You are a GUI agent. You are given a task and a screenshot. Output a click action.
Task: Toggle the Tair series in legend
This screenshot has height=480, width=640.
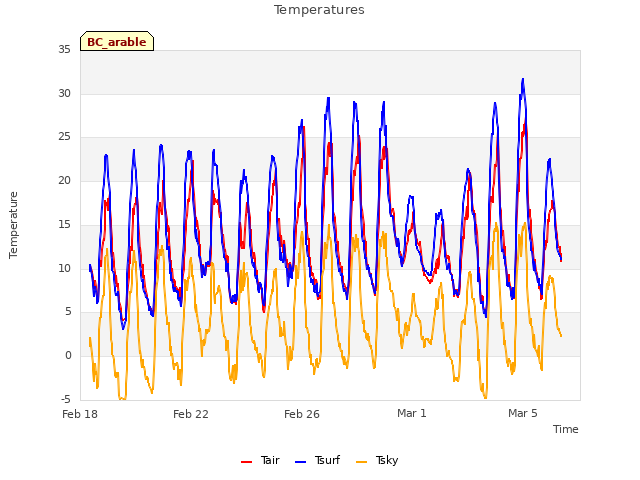point(260,460)
